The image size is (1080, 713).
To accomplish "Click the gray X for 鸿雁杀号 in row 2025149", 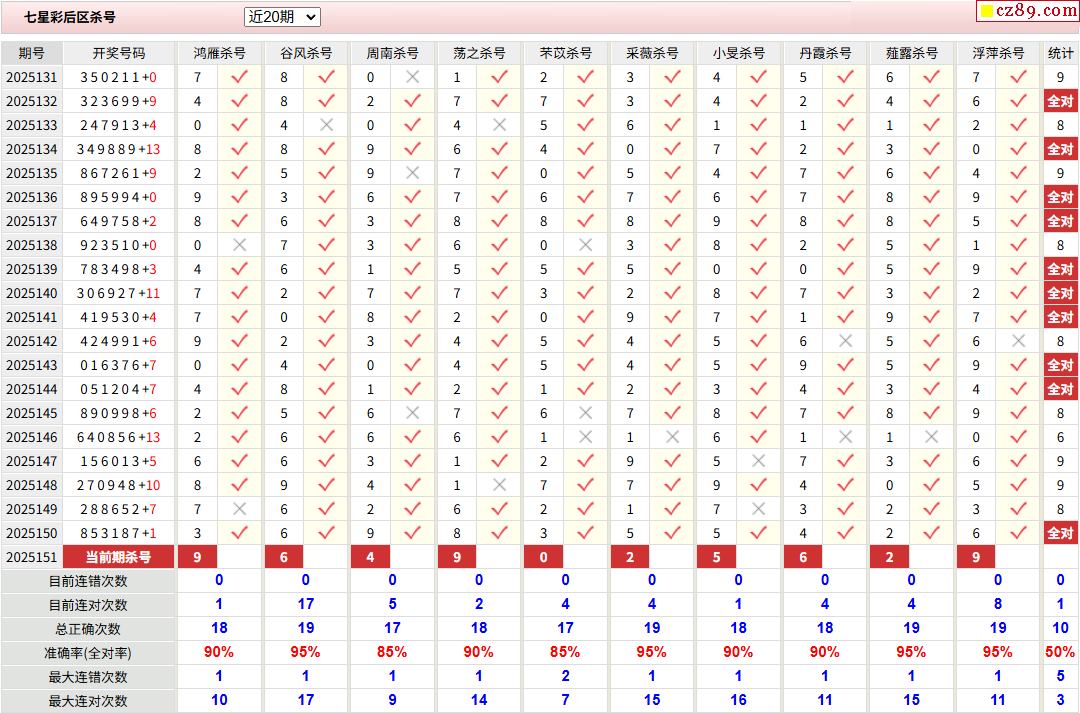I will (240, 509).
